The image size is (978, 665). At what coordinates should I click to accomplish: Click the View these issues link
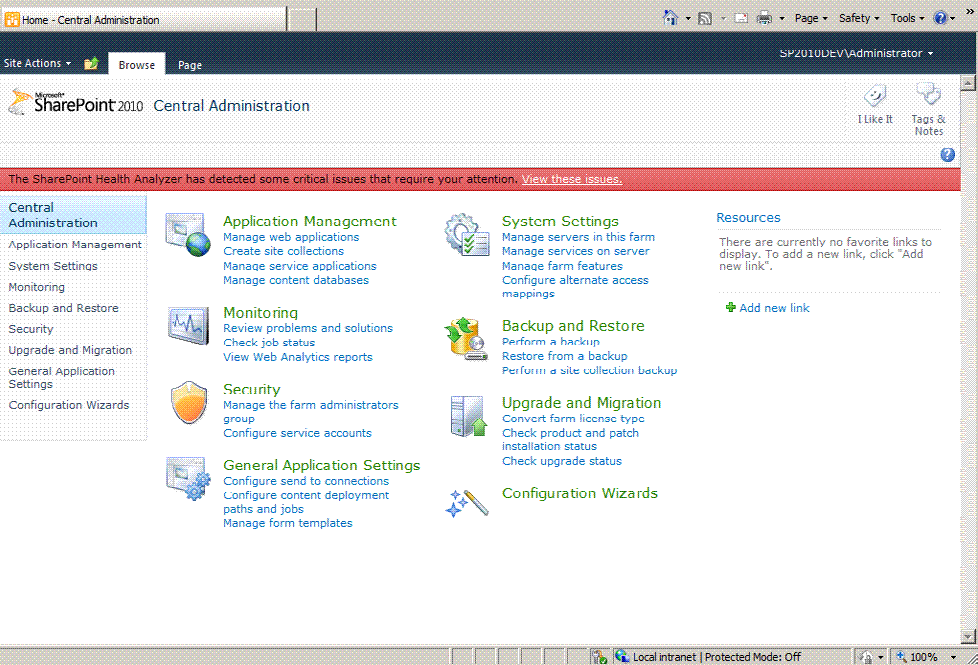click(572, 179)
